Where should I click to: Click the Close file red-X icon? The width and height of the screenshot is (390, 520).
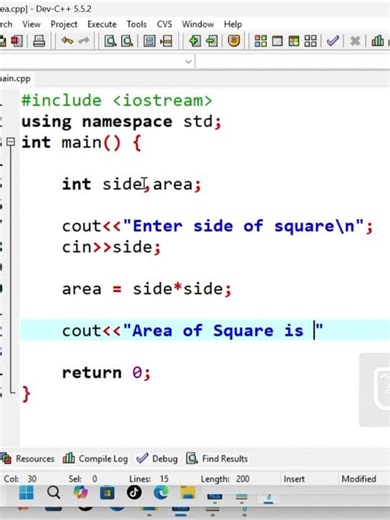coord(17,41)
